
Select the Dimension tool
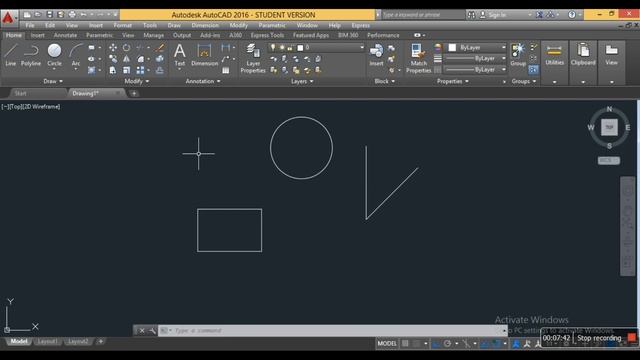coord(204,55)
